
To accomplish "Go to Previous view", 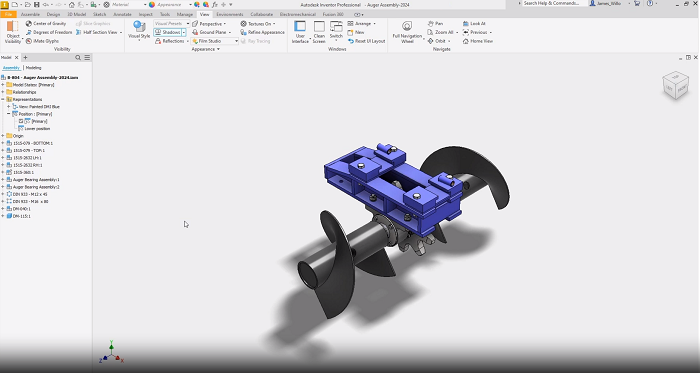I will click(x=475, y=32).
